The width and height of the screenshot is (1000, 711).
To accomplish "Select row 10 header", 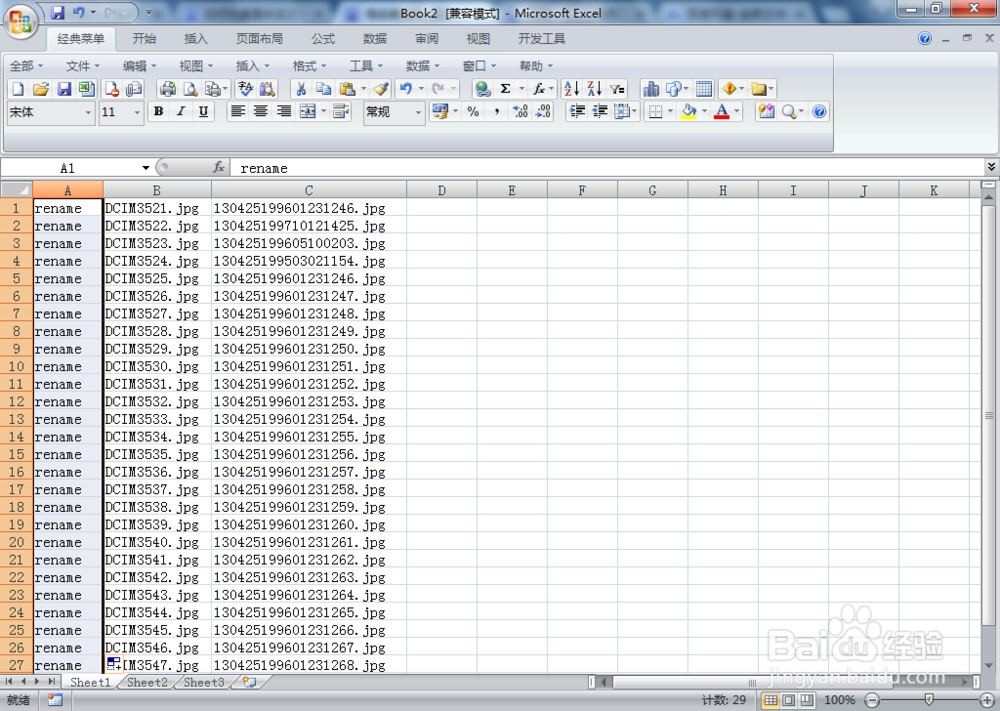I will (x=17, y=367).
